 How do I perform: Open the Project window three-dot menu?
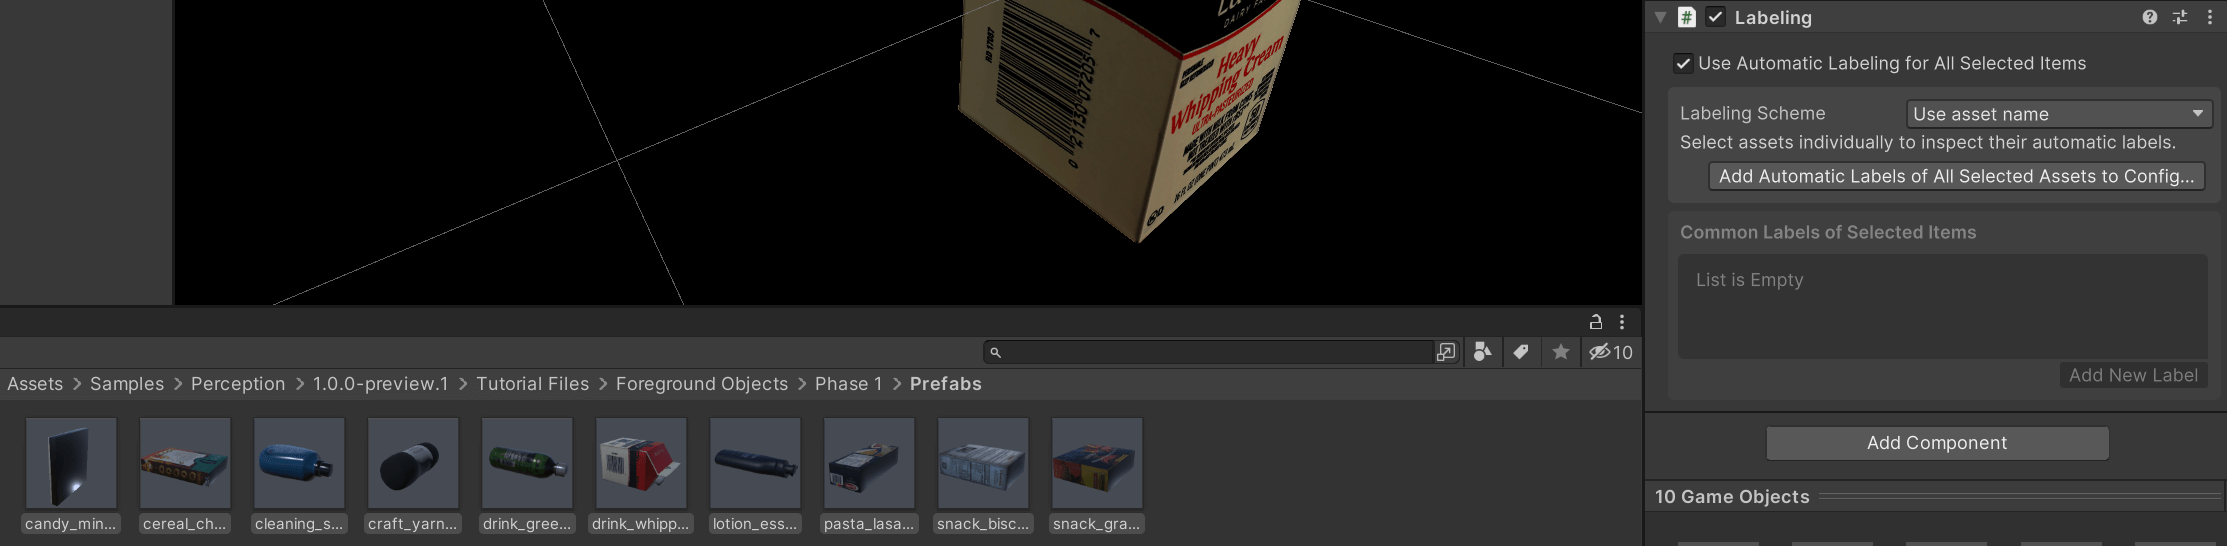(1622, 322)
